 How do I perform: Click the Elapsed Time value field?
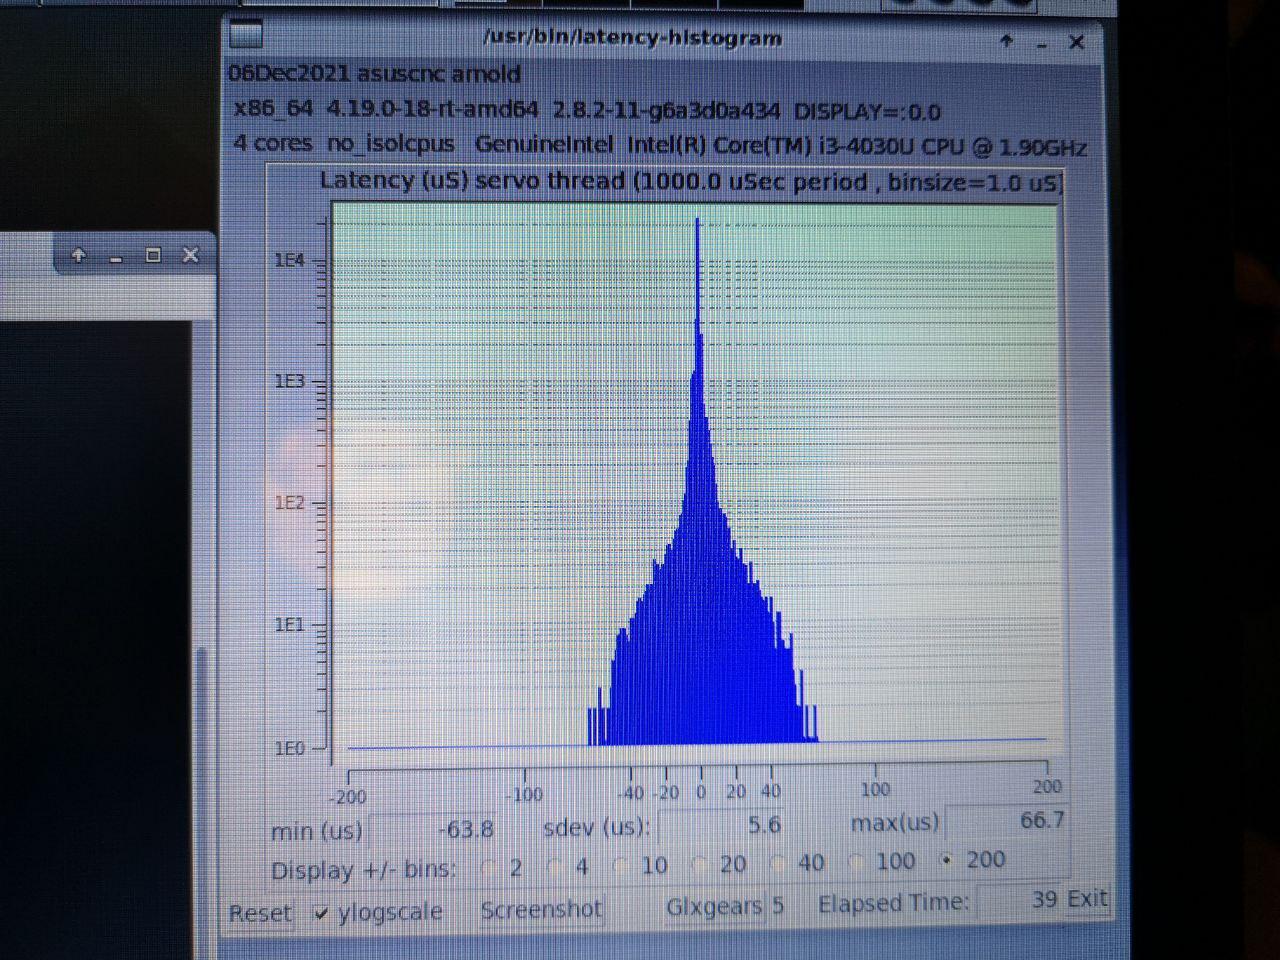pos(1020,899)
